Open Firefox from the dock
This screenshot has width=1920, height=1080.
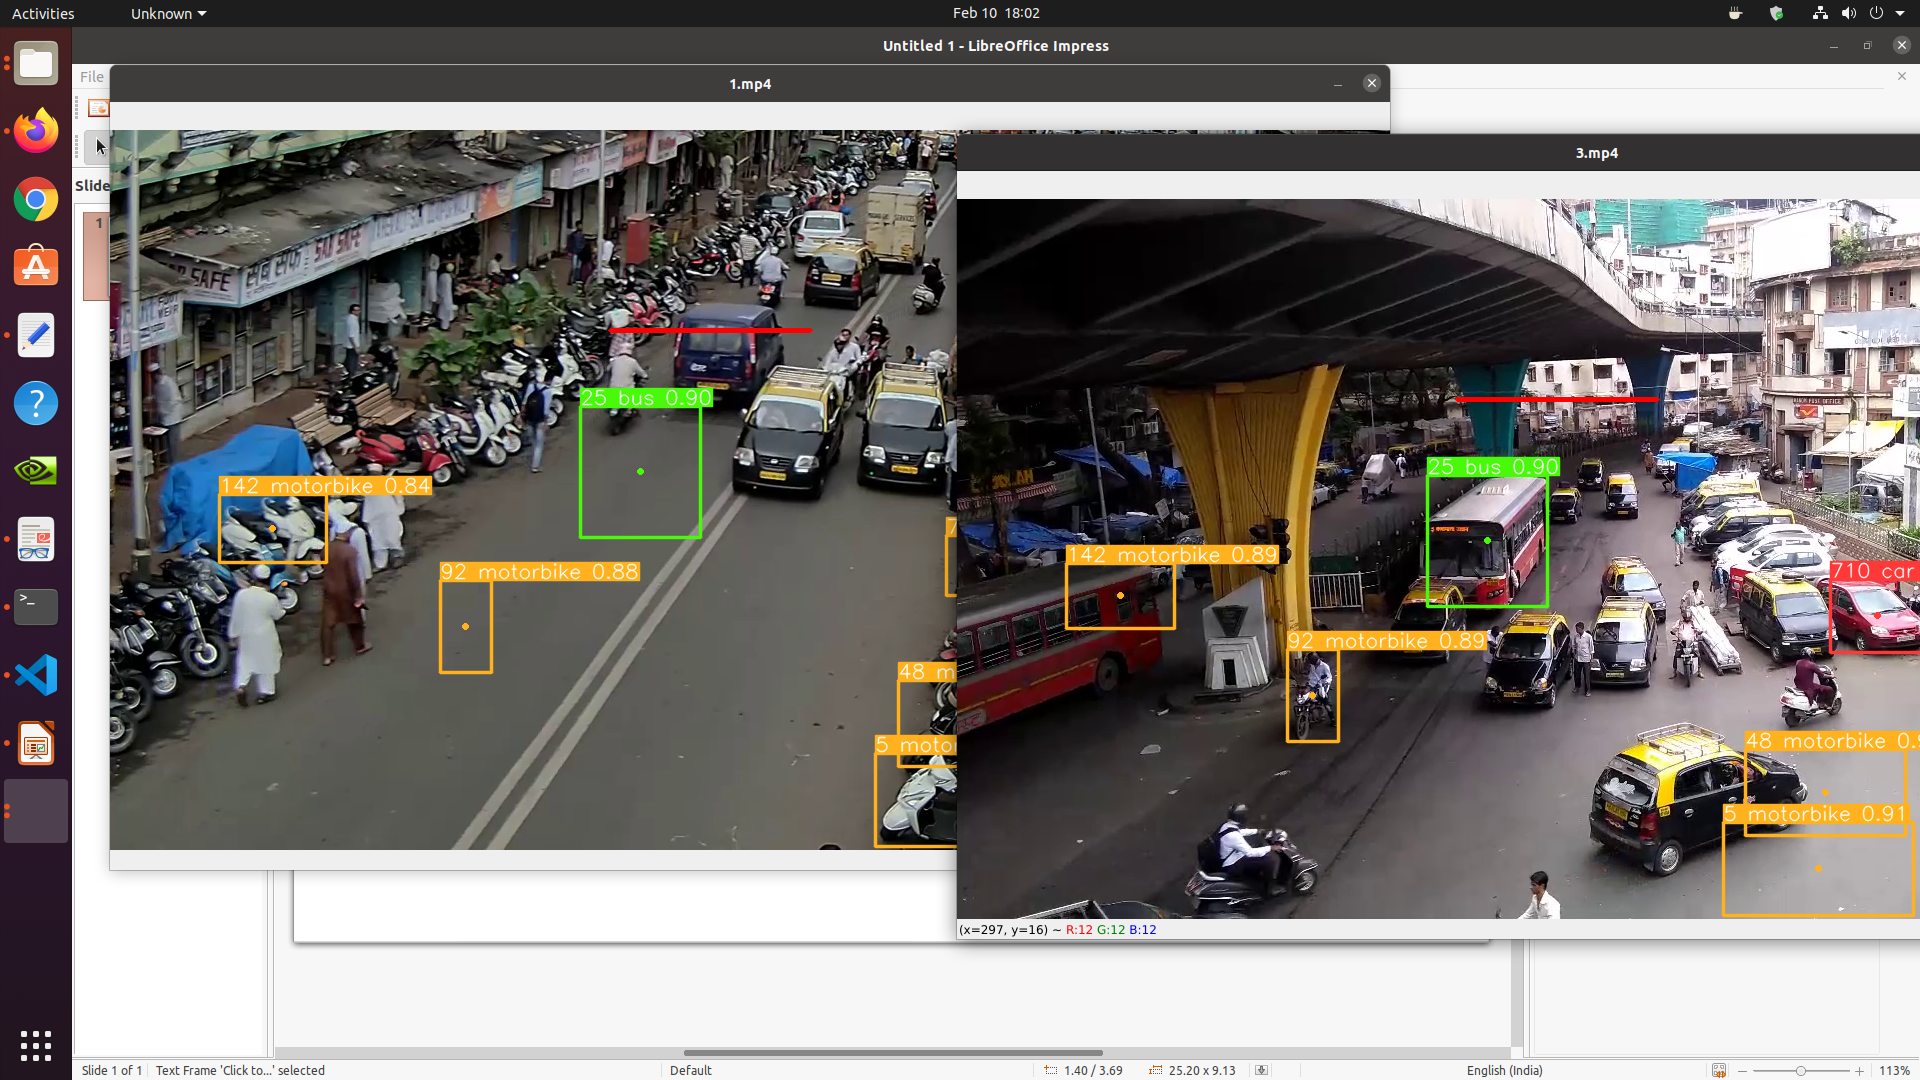tap(36, 131)
